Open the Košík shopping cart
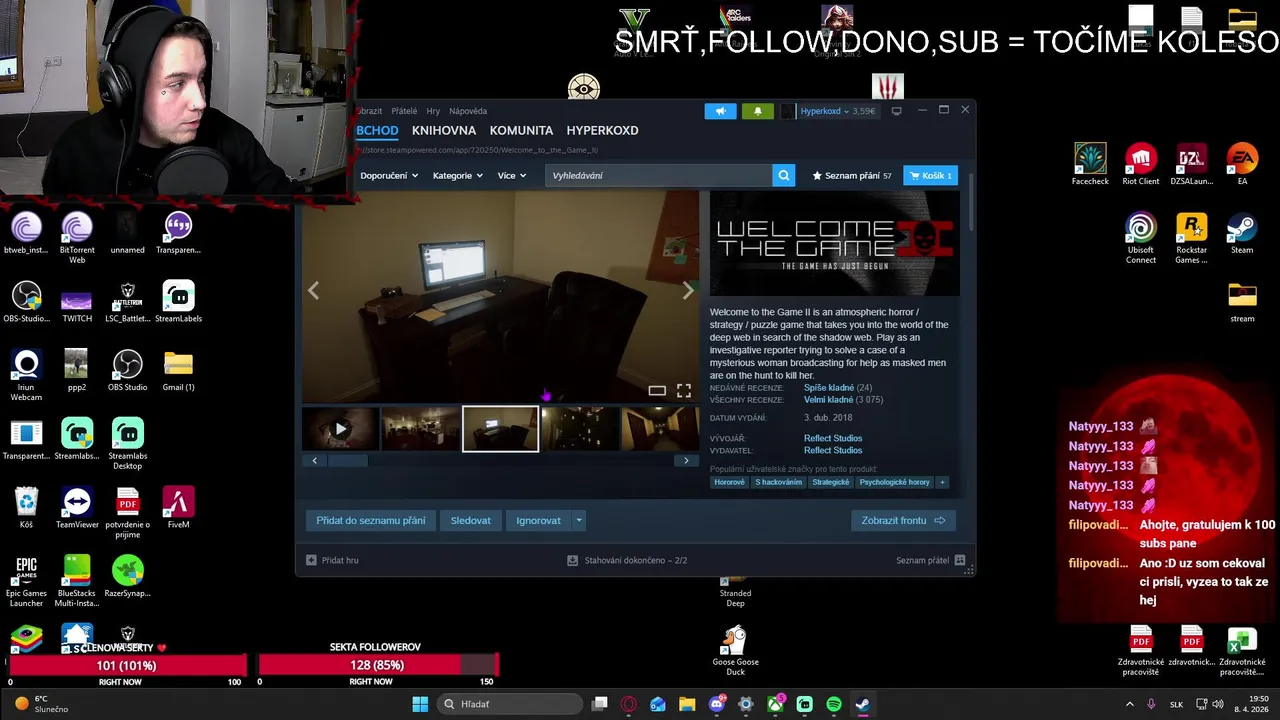 point(930,175)
